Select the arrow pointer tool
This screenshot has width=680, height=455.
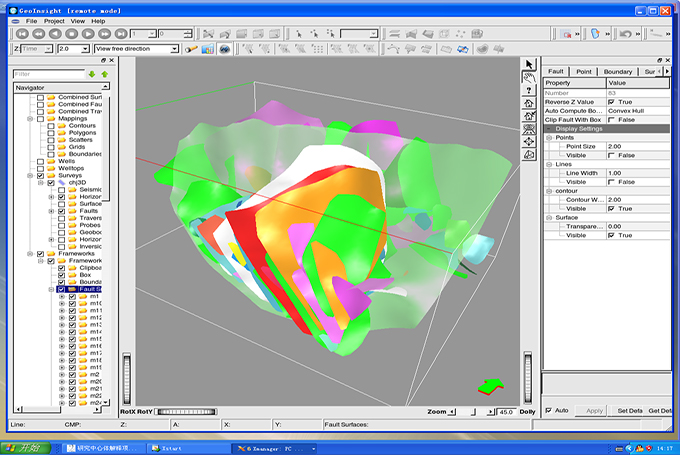[x=529, y=66]
